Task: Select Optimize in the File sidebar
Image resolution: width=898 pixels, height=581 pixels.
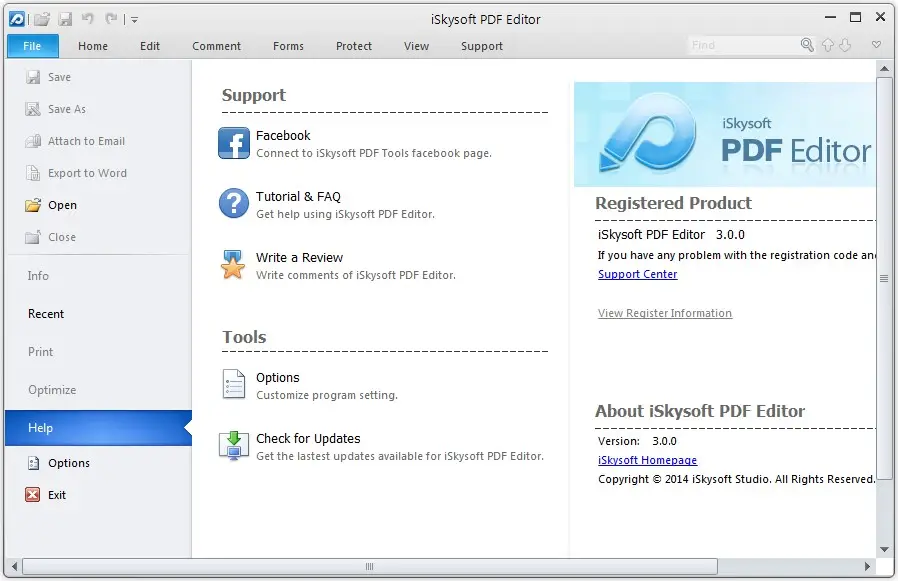Action: pos(52,390)
